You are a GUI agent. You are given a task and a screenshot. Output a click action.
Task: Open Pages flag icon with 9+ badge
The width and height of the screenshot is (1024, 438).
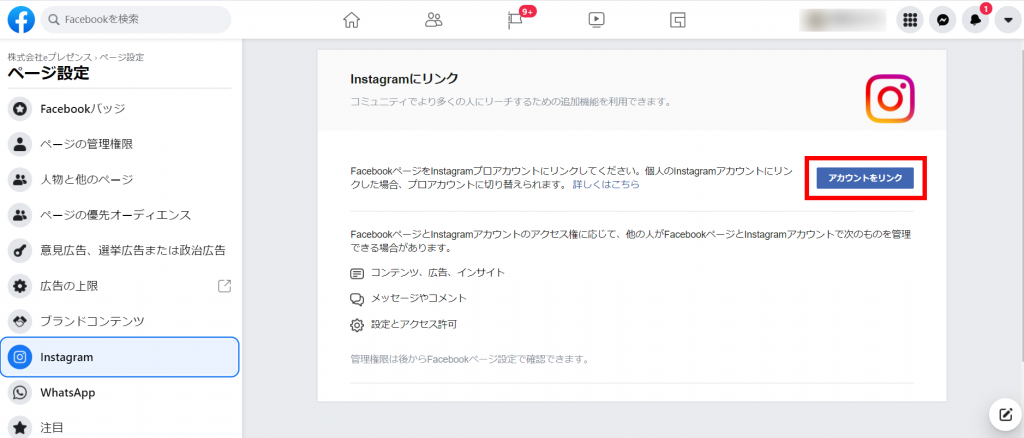(x=516, y=20)
